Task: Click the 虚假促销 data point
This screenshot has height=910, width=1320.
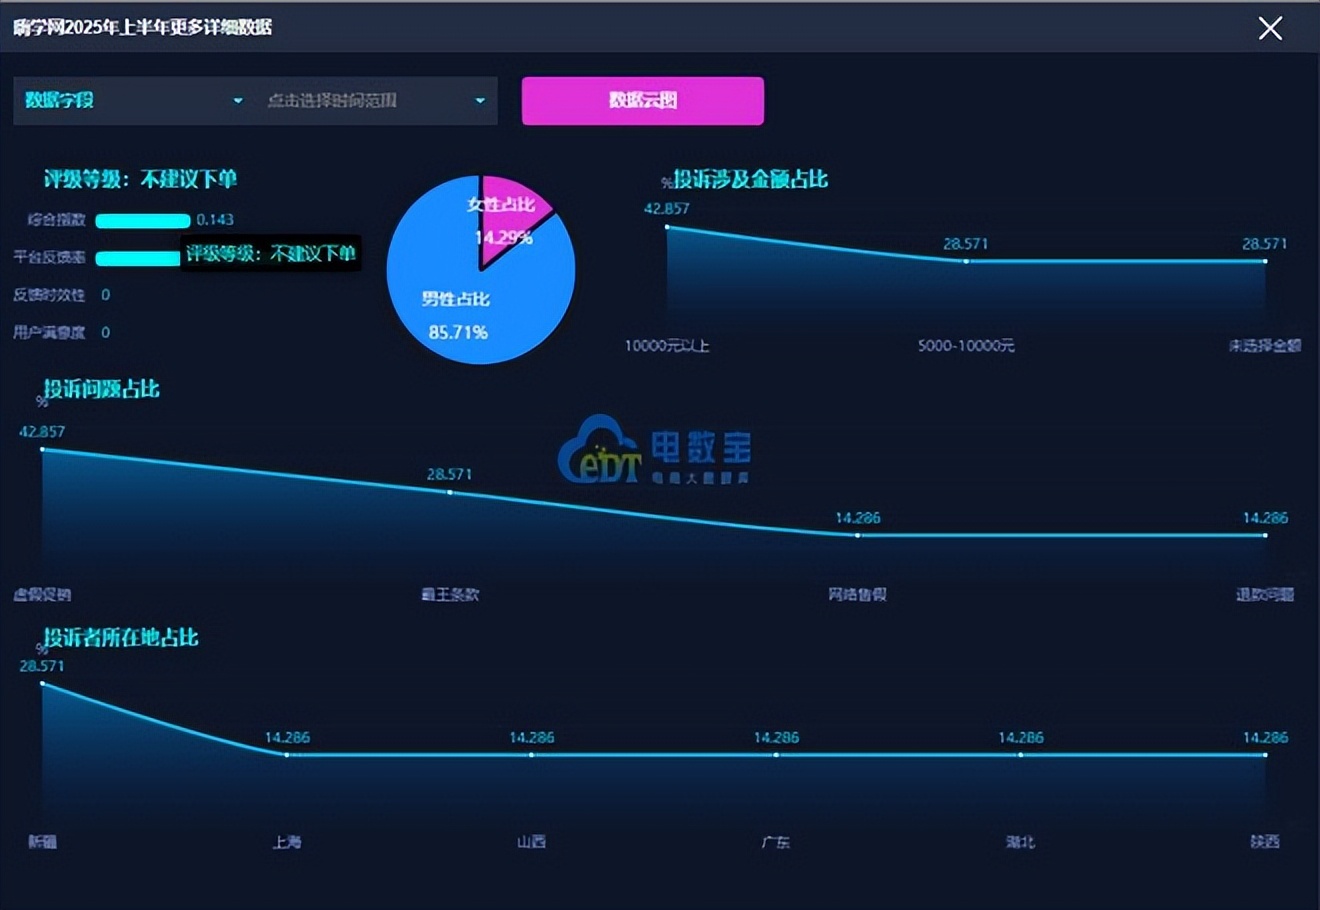Action: click(42, 449)
